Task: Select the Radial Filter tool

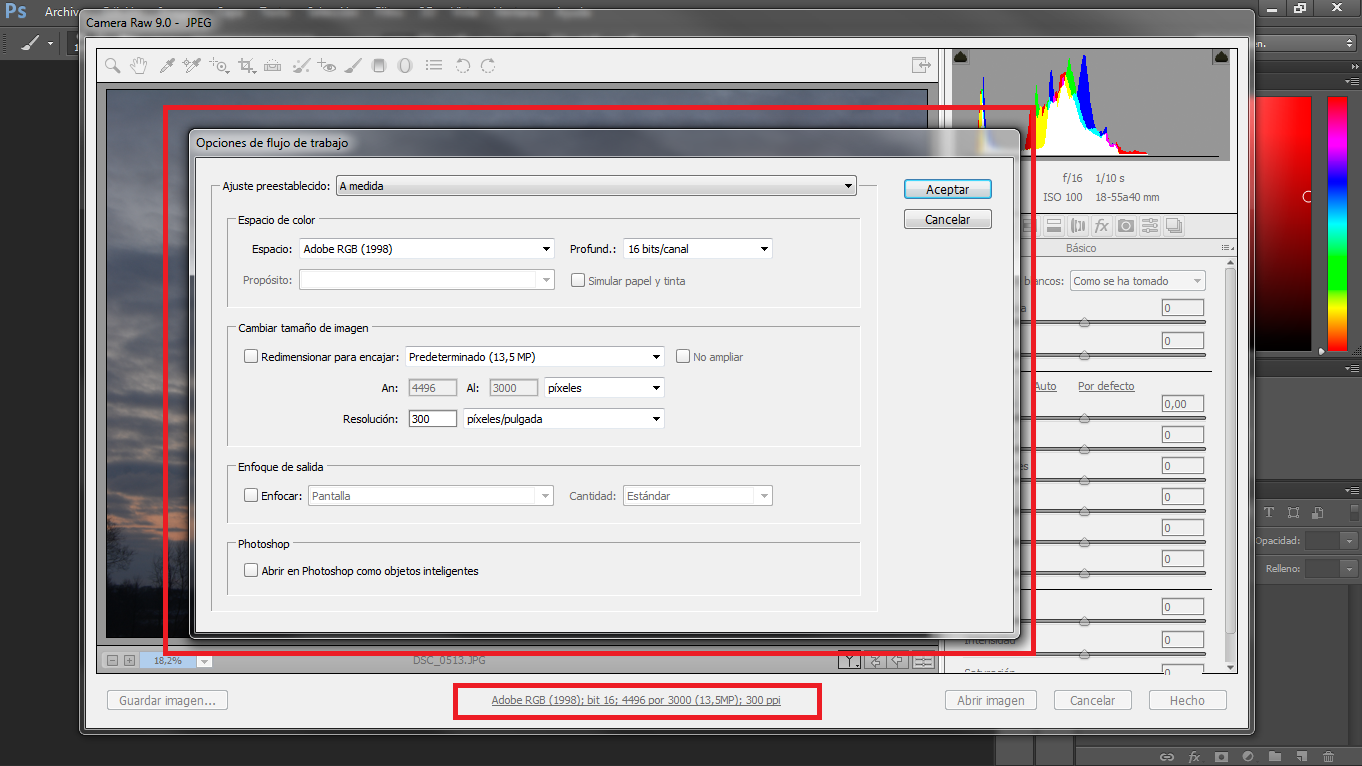Action: (x=405, y=66)
